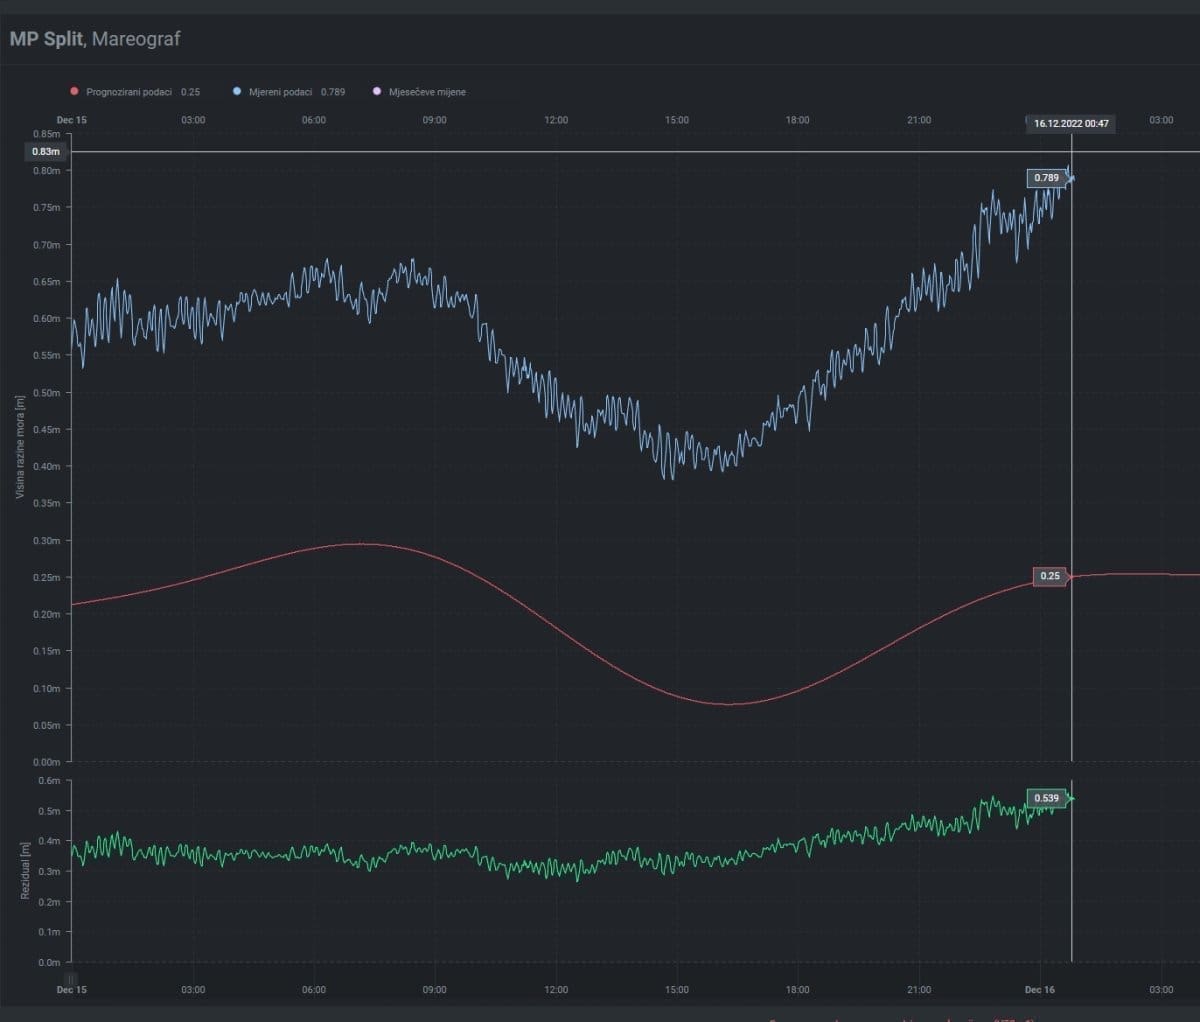Click the 16.12.2022 00:47 timestamp label
The image size is (1200, 1022).
click(x=1070, y=124)
